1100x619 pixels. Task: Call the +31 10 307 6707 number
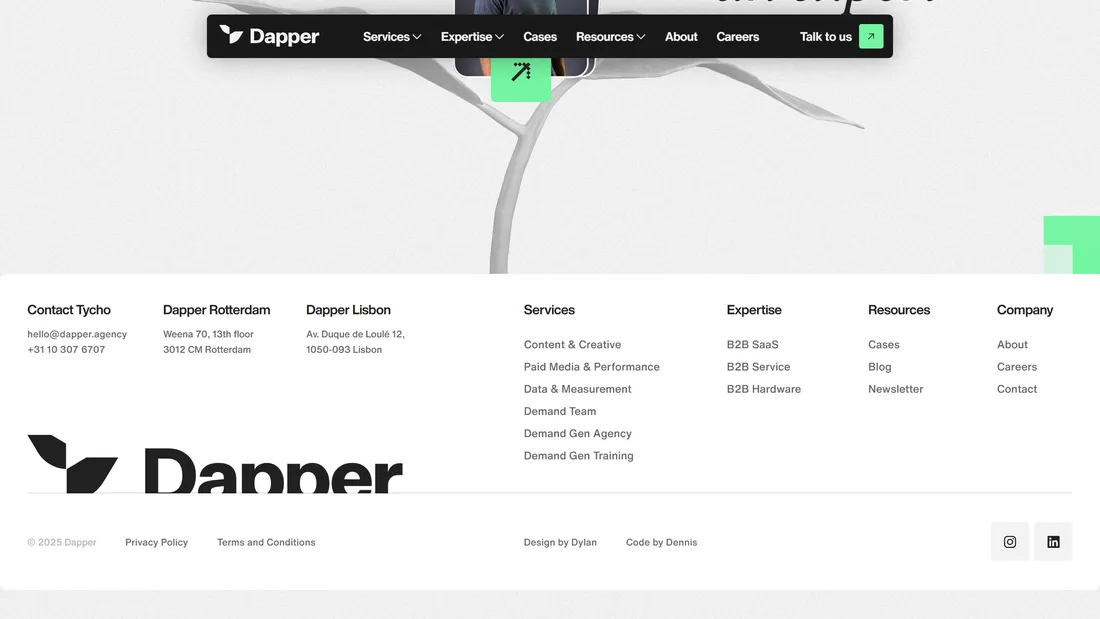[66, 350]
